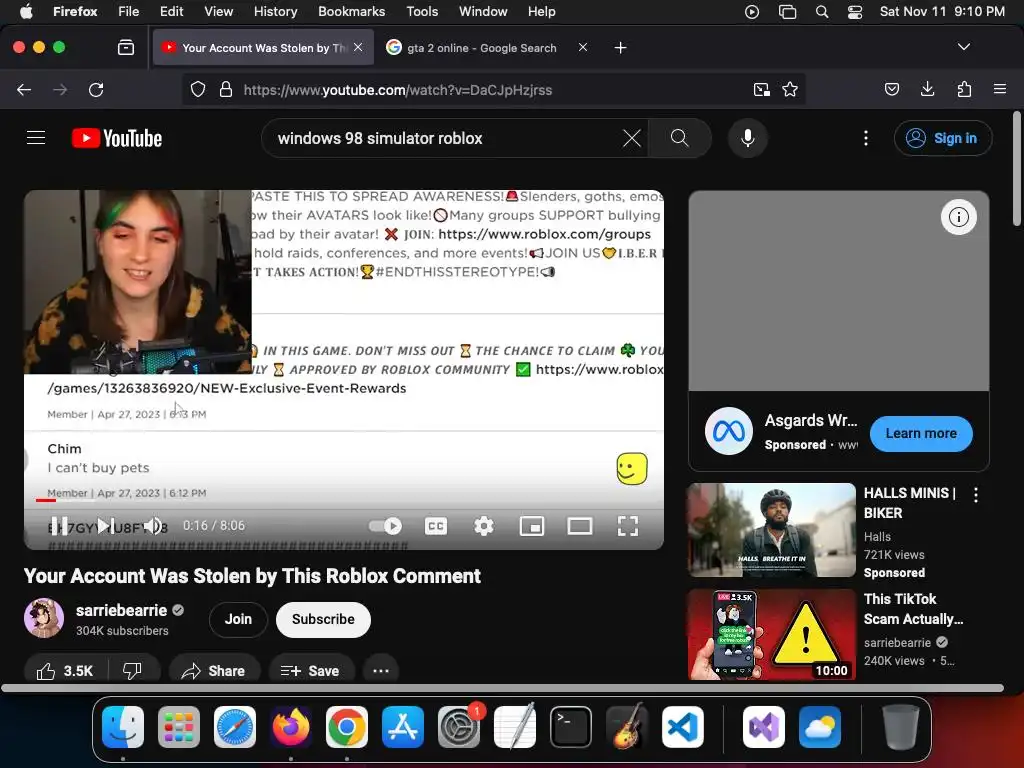Bookmark this page with star
This screenshot has width=1024, height=768.
click(x=790, y=89)
